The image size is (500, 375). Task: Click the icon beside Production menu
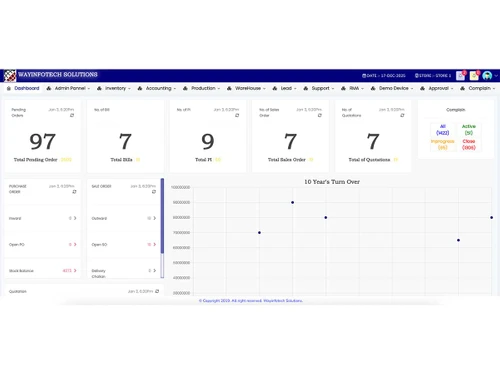[185, 88]
